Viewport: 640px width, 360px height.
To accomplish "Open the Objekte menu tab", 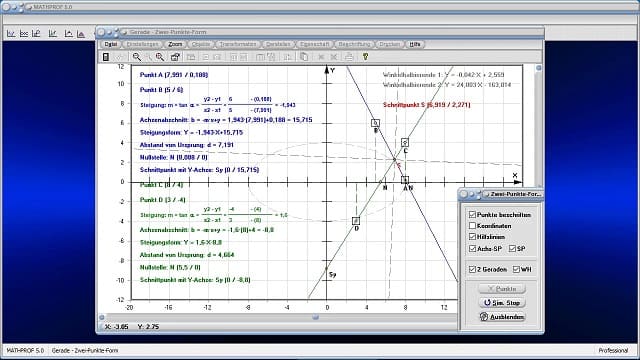I will coord(201,44).
